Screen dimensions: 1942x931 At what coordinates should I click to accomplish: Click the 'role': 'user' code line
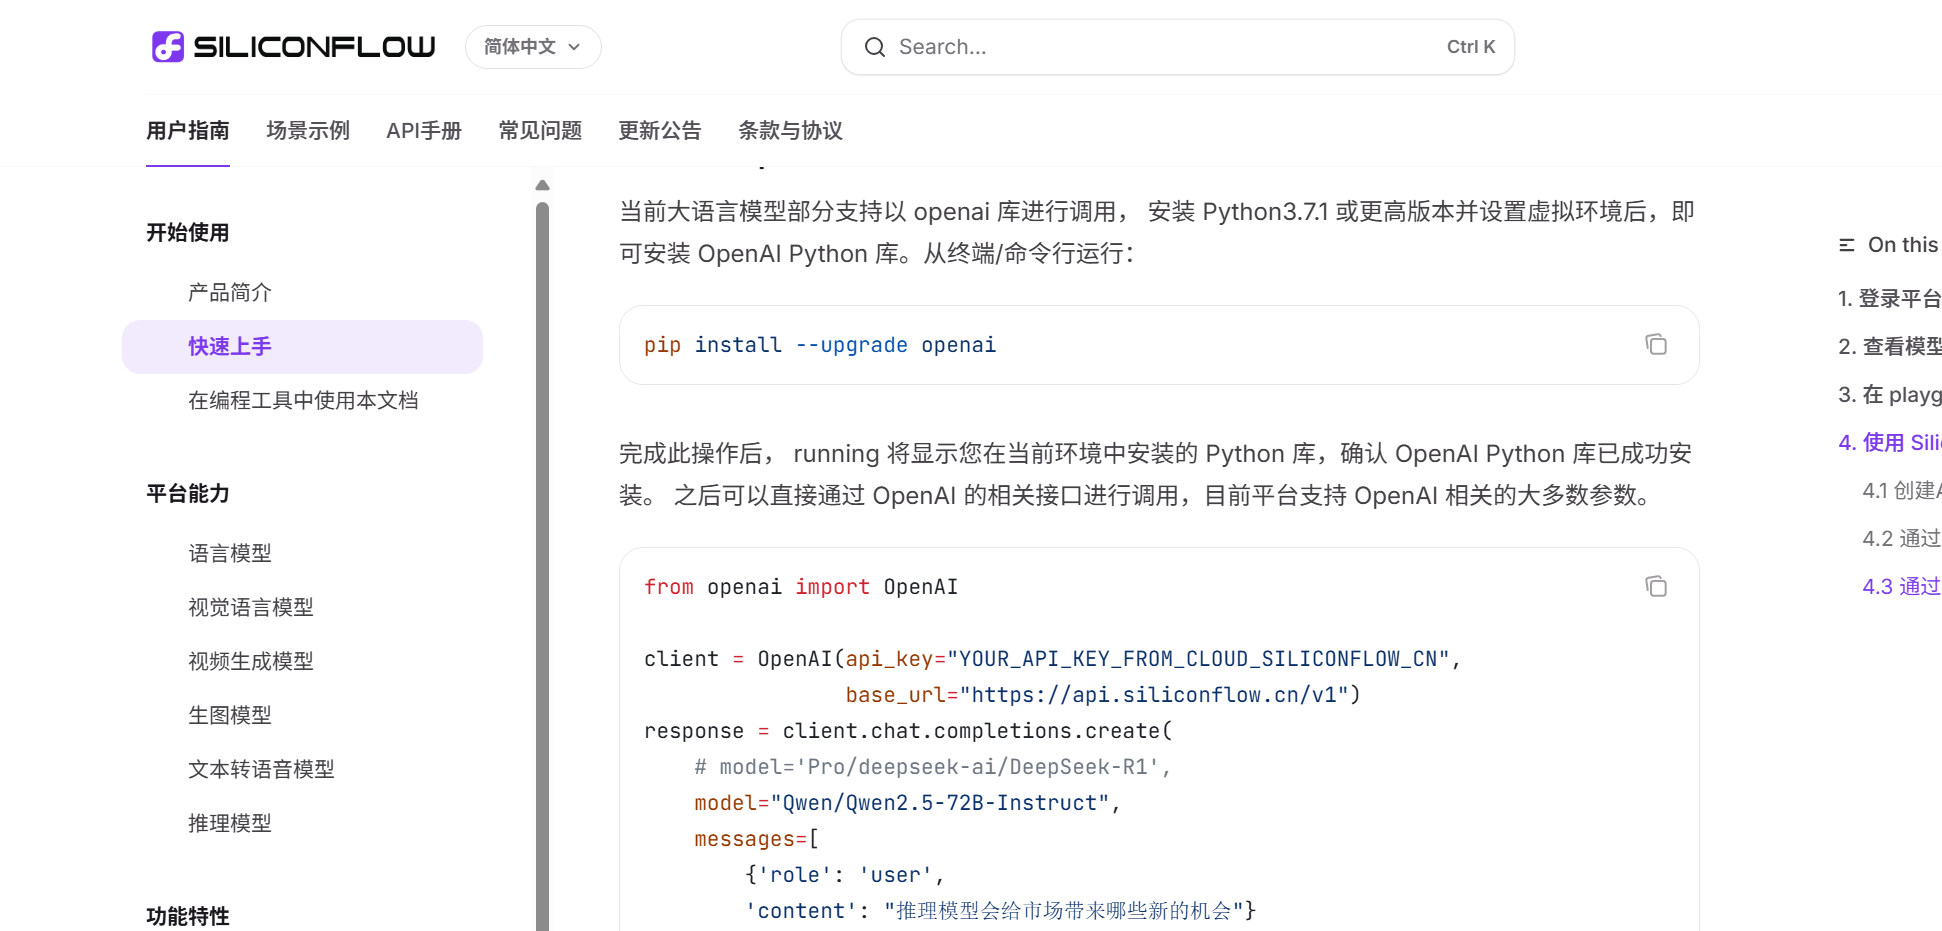click(x=845, y=875)
